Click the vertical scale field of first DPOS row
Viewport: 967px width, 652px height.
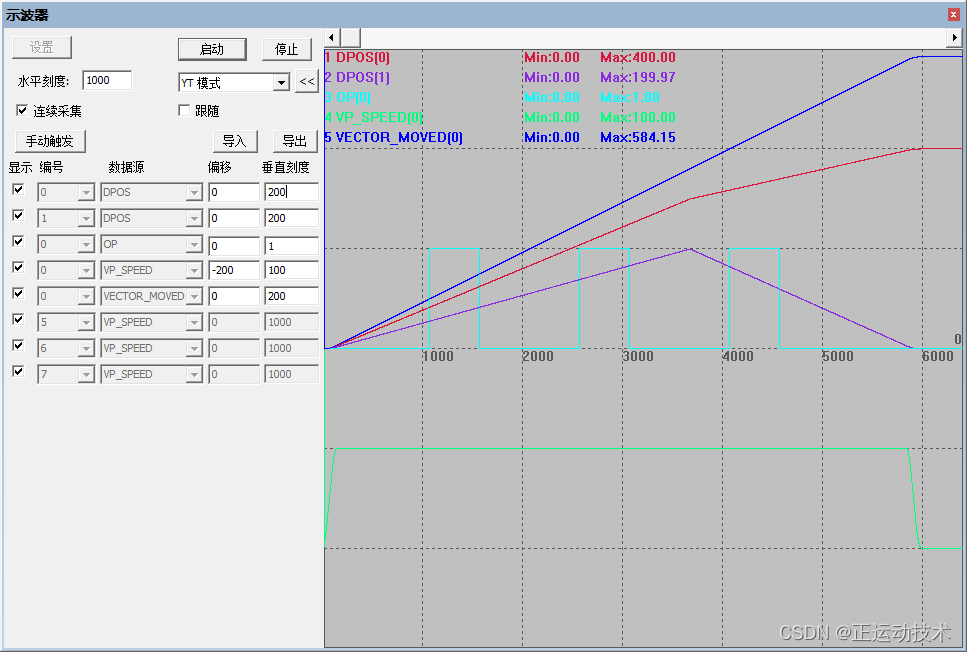291,192
